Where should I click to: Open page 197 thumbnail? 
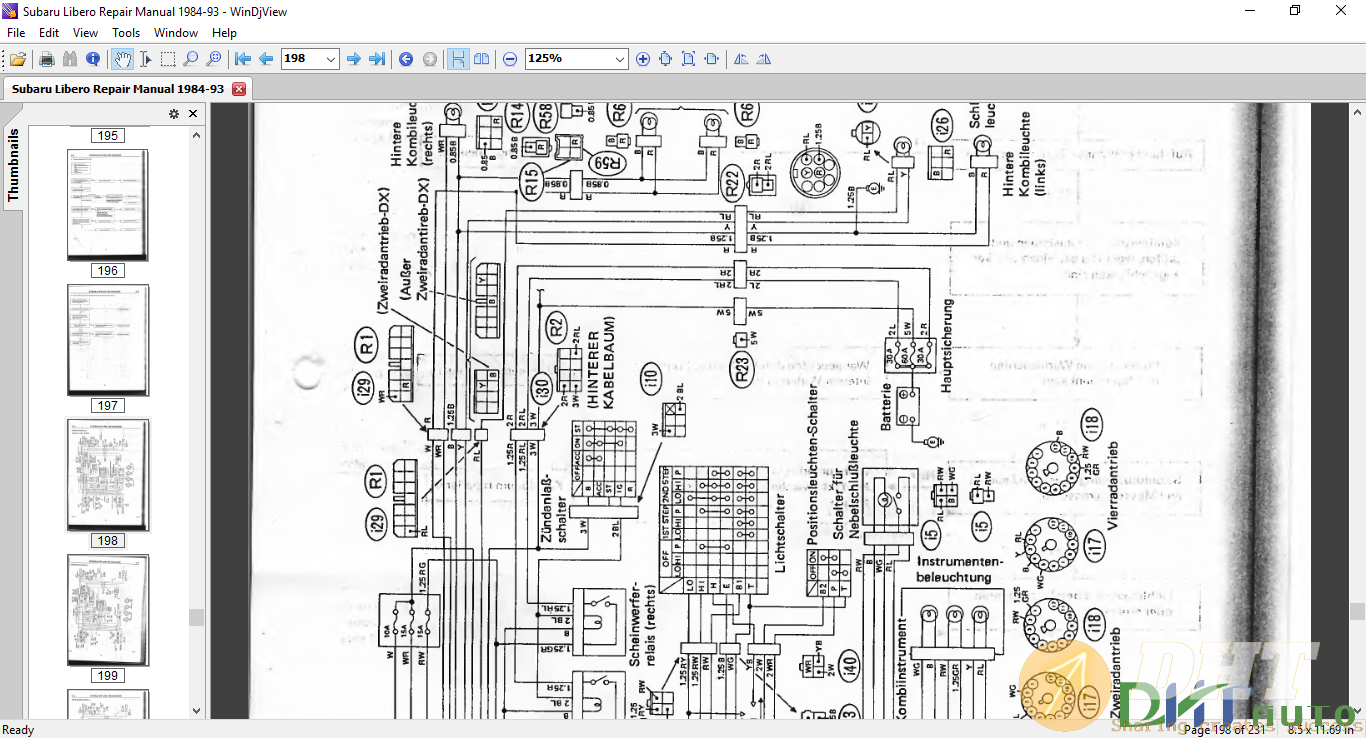click(108, 340)
